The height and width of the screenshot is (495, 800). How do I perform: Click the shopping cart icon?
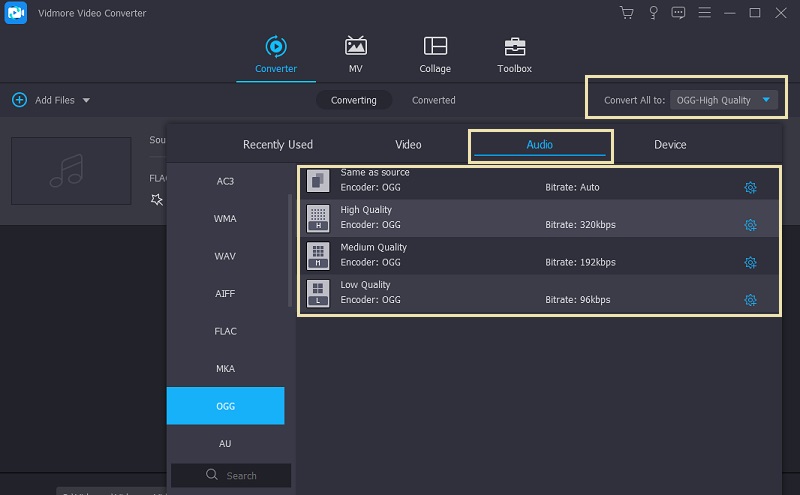[x=627, y=13]
